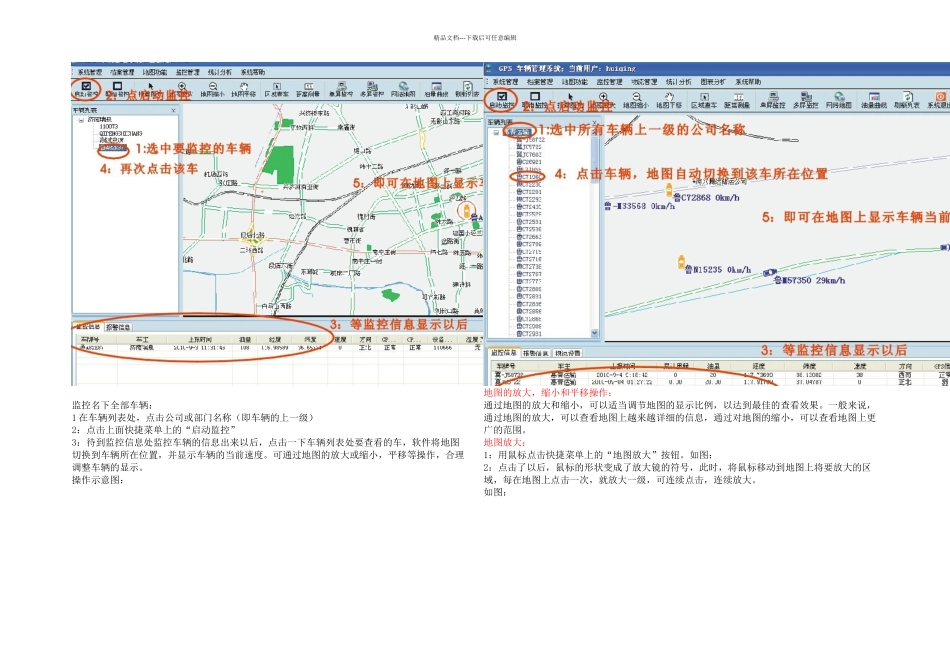Screen dimensions: 950x672
Task: Open 油量曲线 chart in right GPS window
Action: [874, 99]
